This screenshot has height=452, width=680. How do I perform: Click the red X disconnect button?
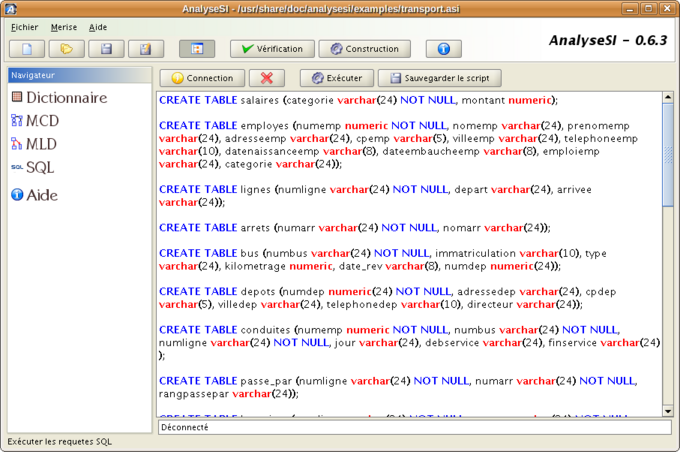[x=267, y=78]
